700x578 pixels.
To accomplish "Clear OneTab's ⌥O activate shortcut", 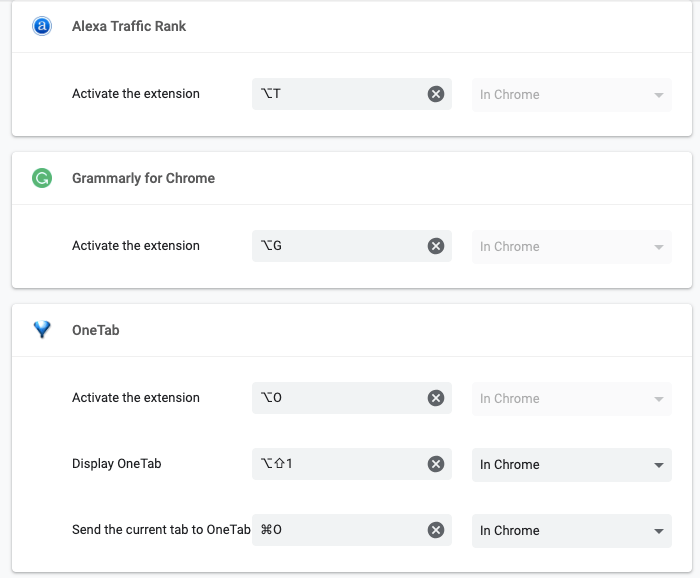I will coord(436,398).
